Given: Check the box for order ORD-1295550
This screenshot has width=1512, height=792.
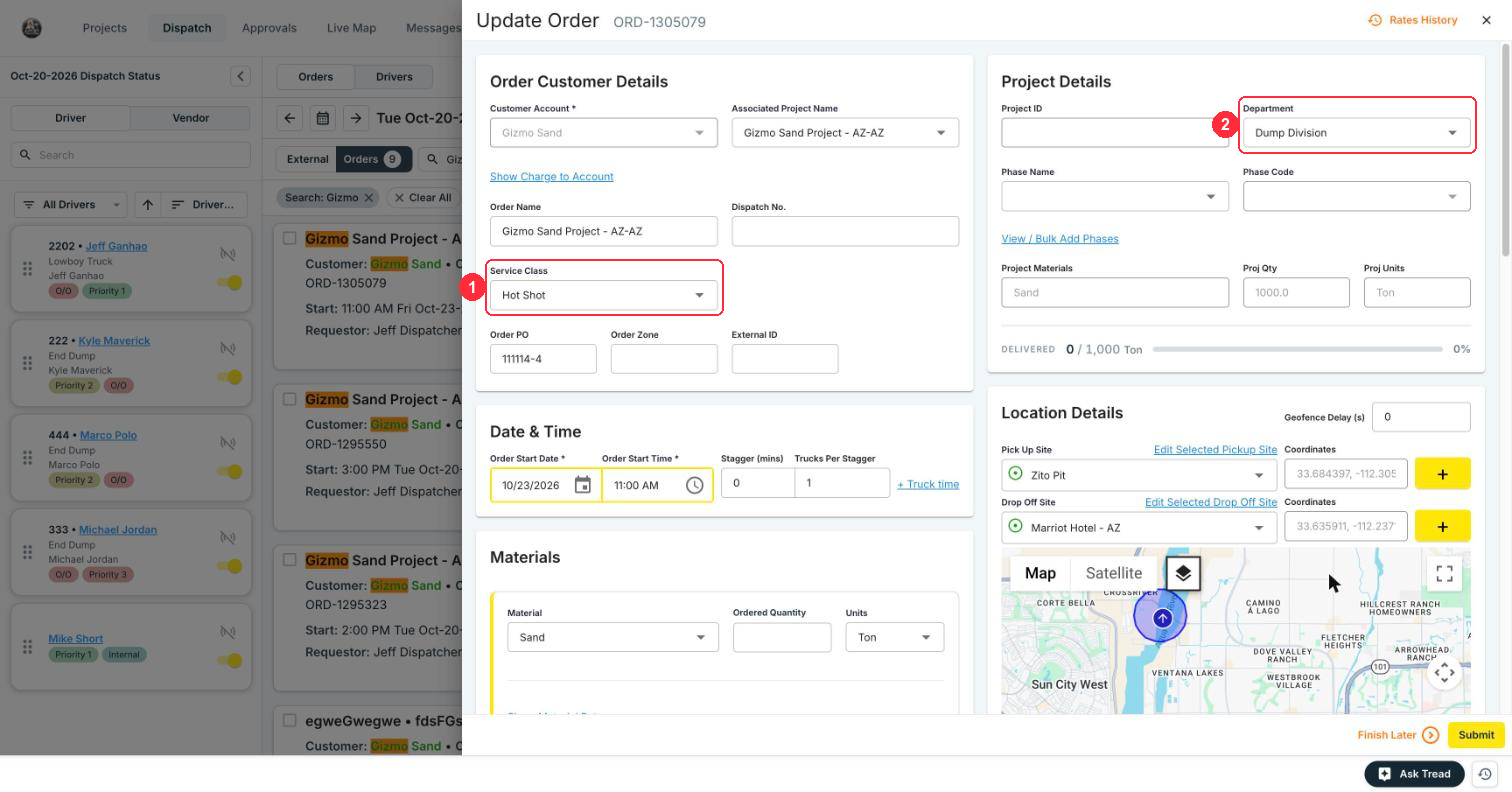Looking at the screenshot, I should [x=289, y=399].
